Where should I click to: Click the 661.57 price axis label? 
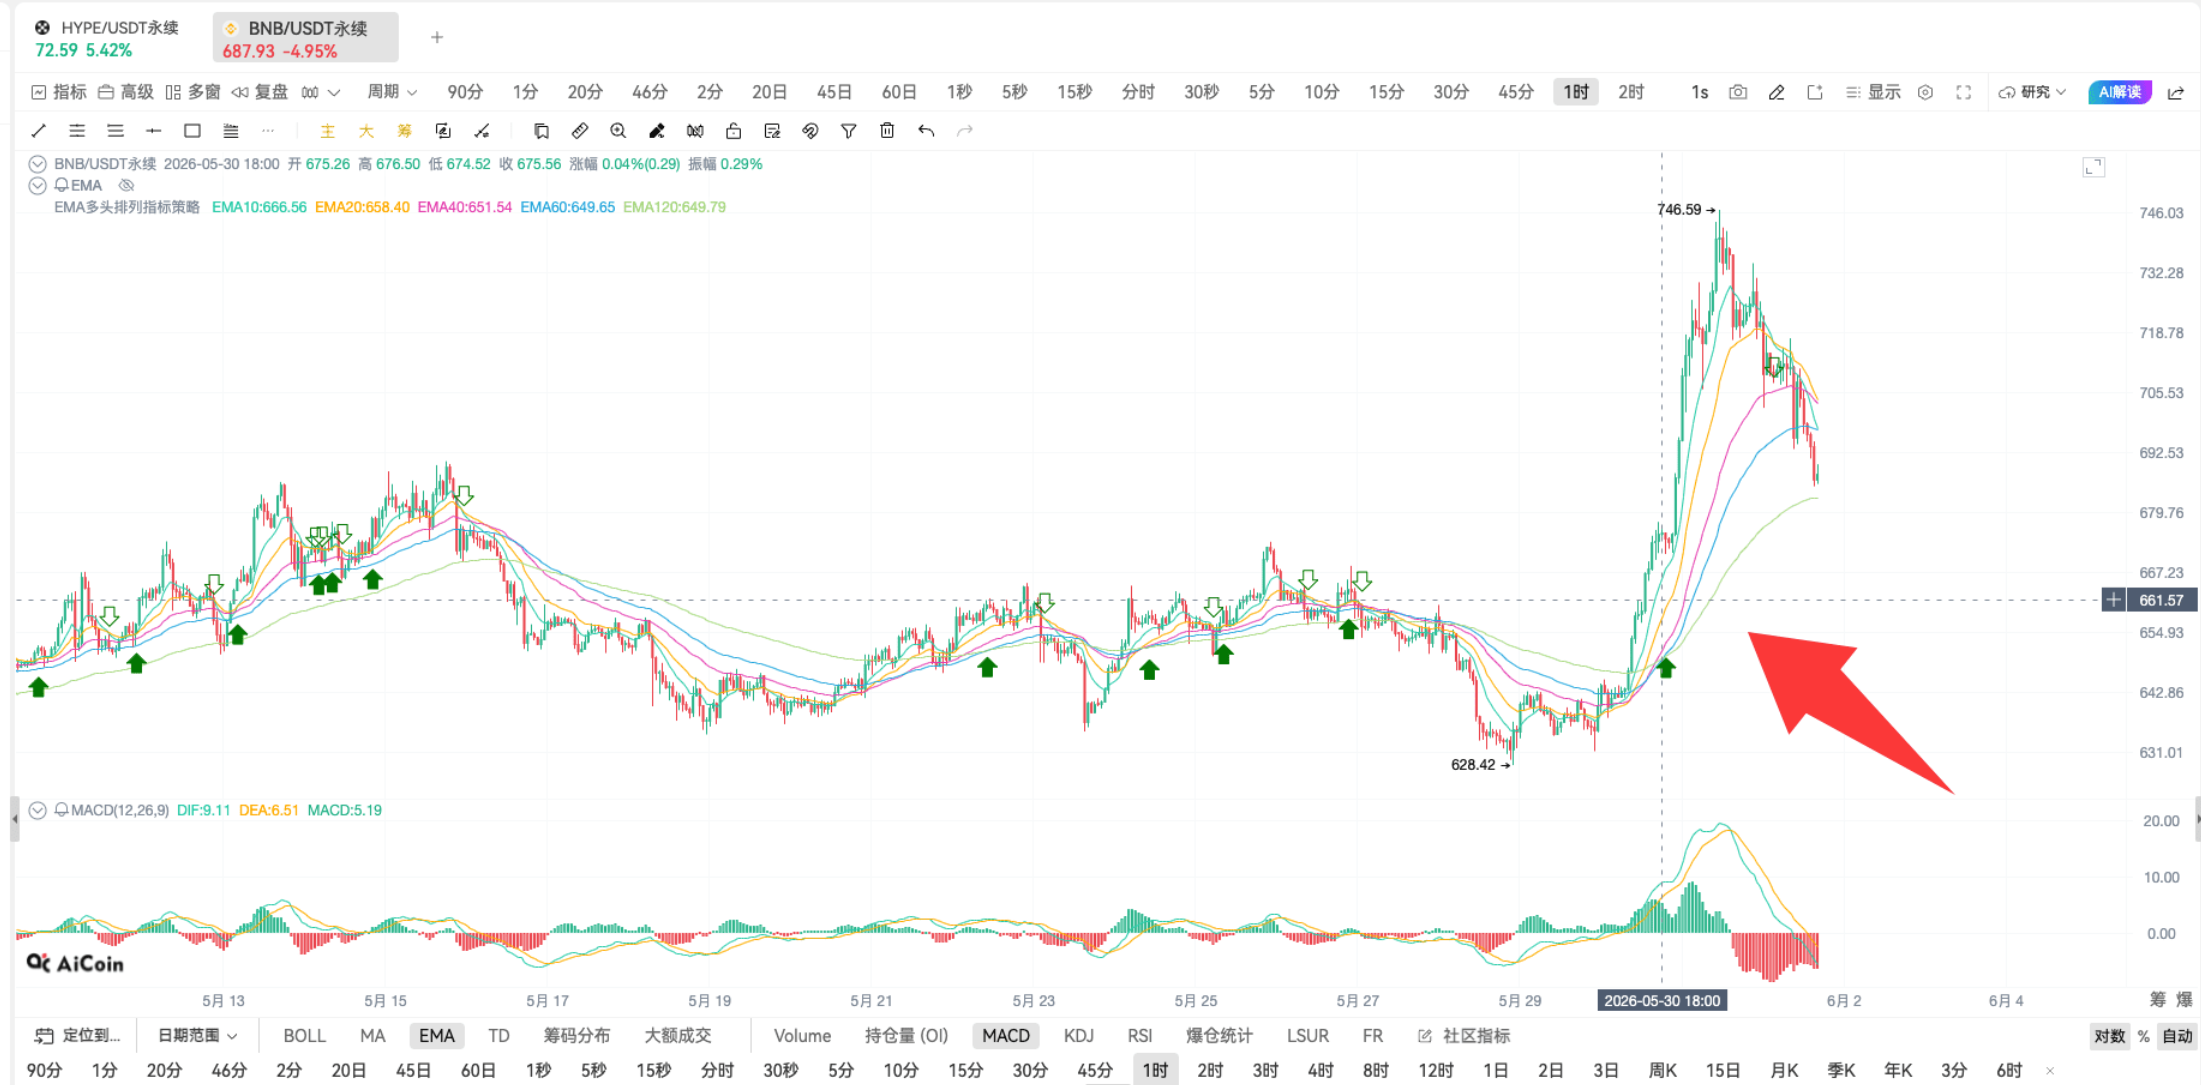[2161, 600]
